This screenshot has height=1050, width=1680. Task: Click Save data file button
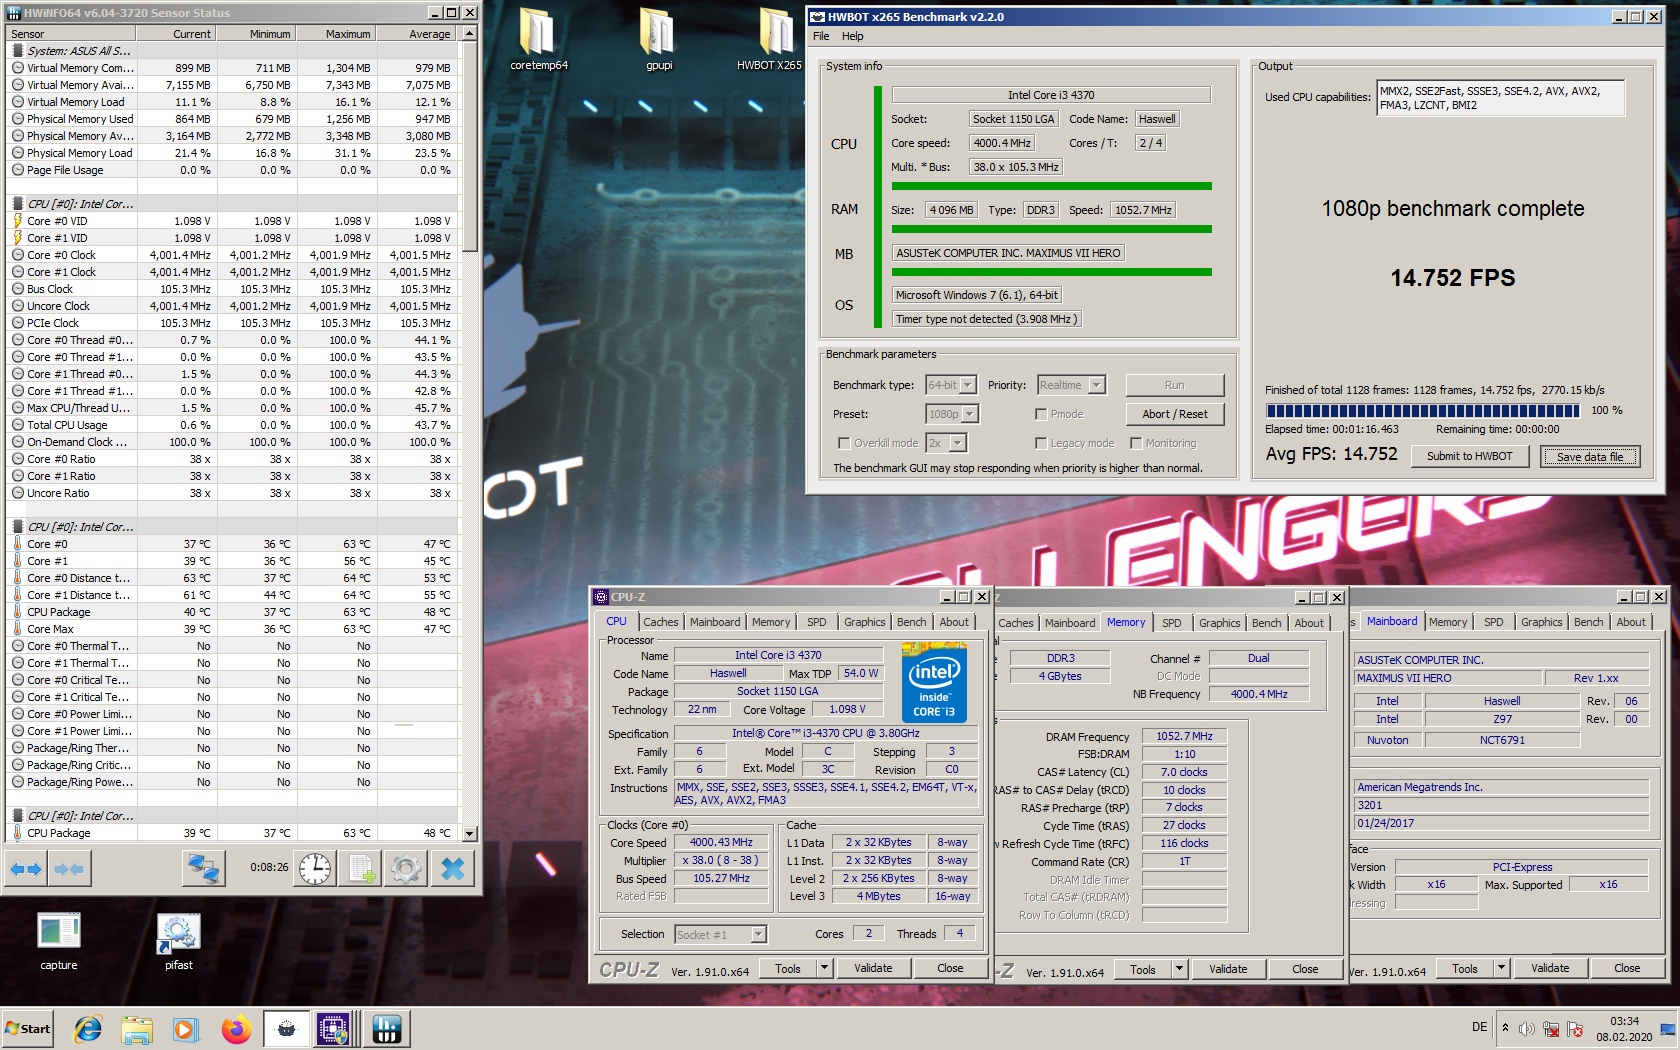tap(1589, 457)
